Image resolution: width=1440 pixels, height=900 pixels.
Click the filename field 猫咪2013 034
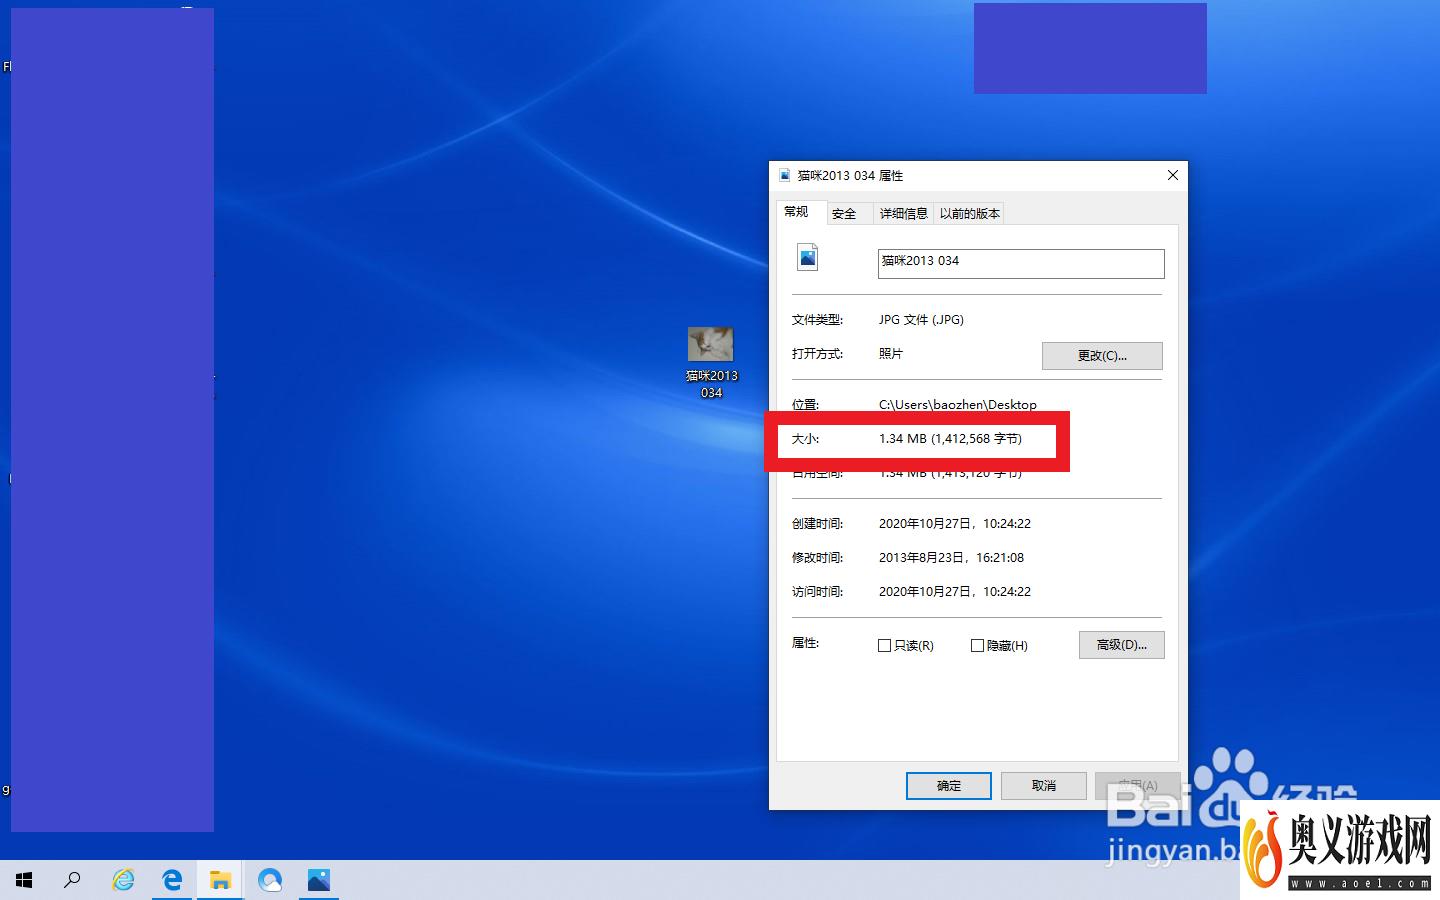(1021, 263)
